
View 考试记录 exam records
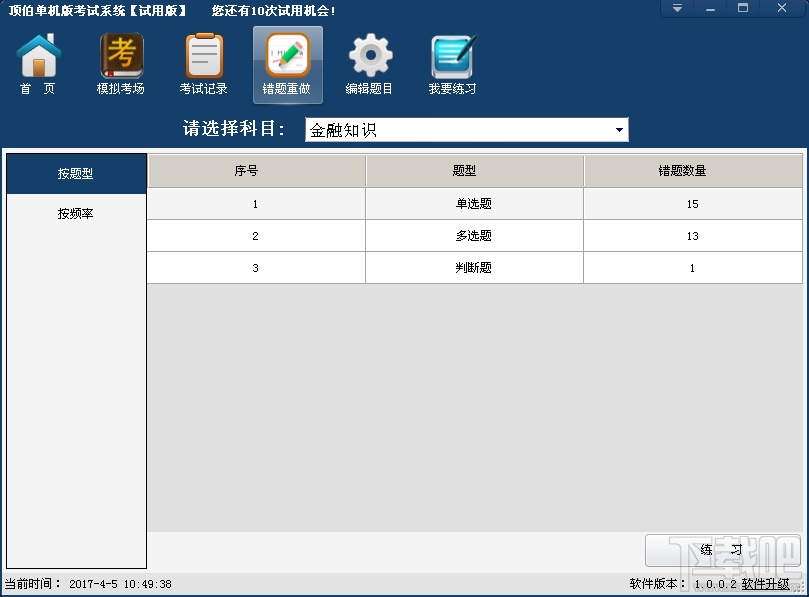click(x=203, y=62)
